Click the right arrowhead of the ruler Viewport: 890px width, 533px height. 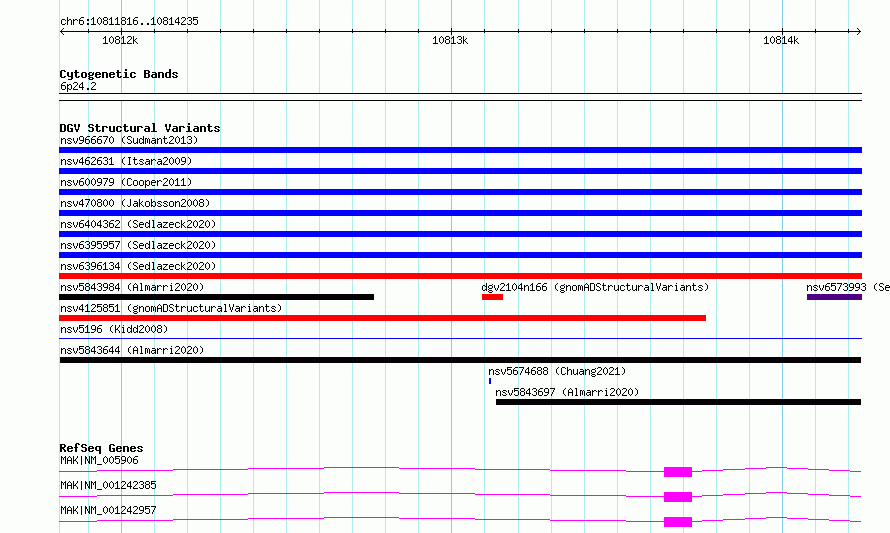(859, 31)
